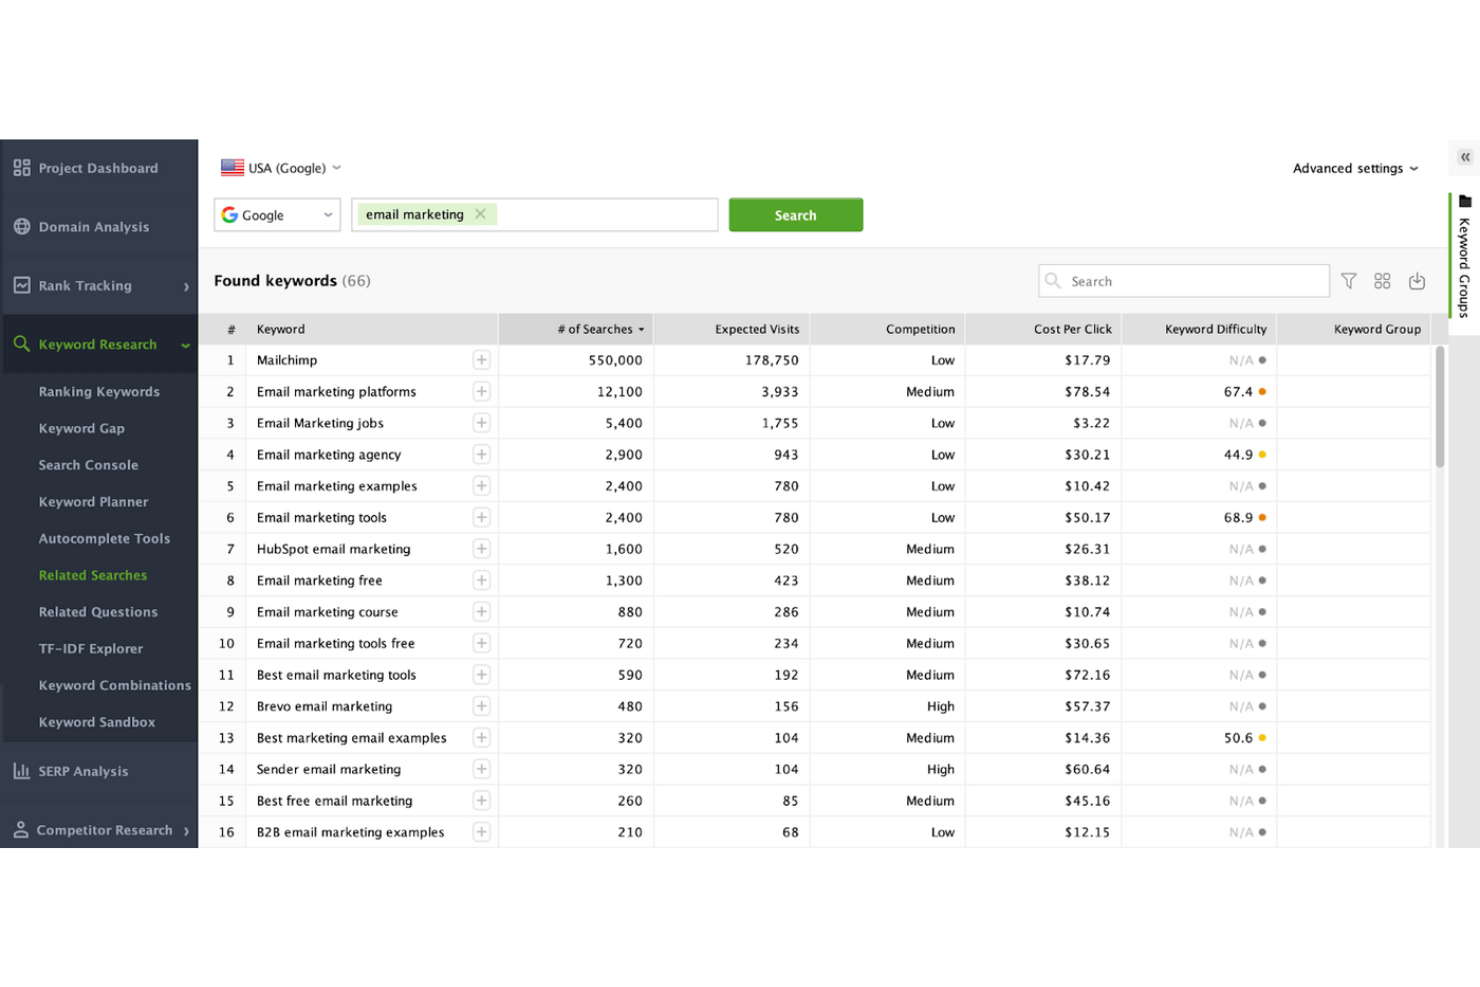Remove the email marketing keyword tag
The height and width of the screenshot is (987, 1480).
[x=480, y=214]
